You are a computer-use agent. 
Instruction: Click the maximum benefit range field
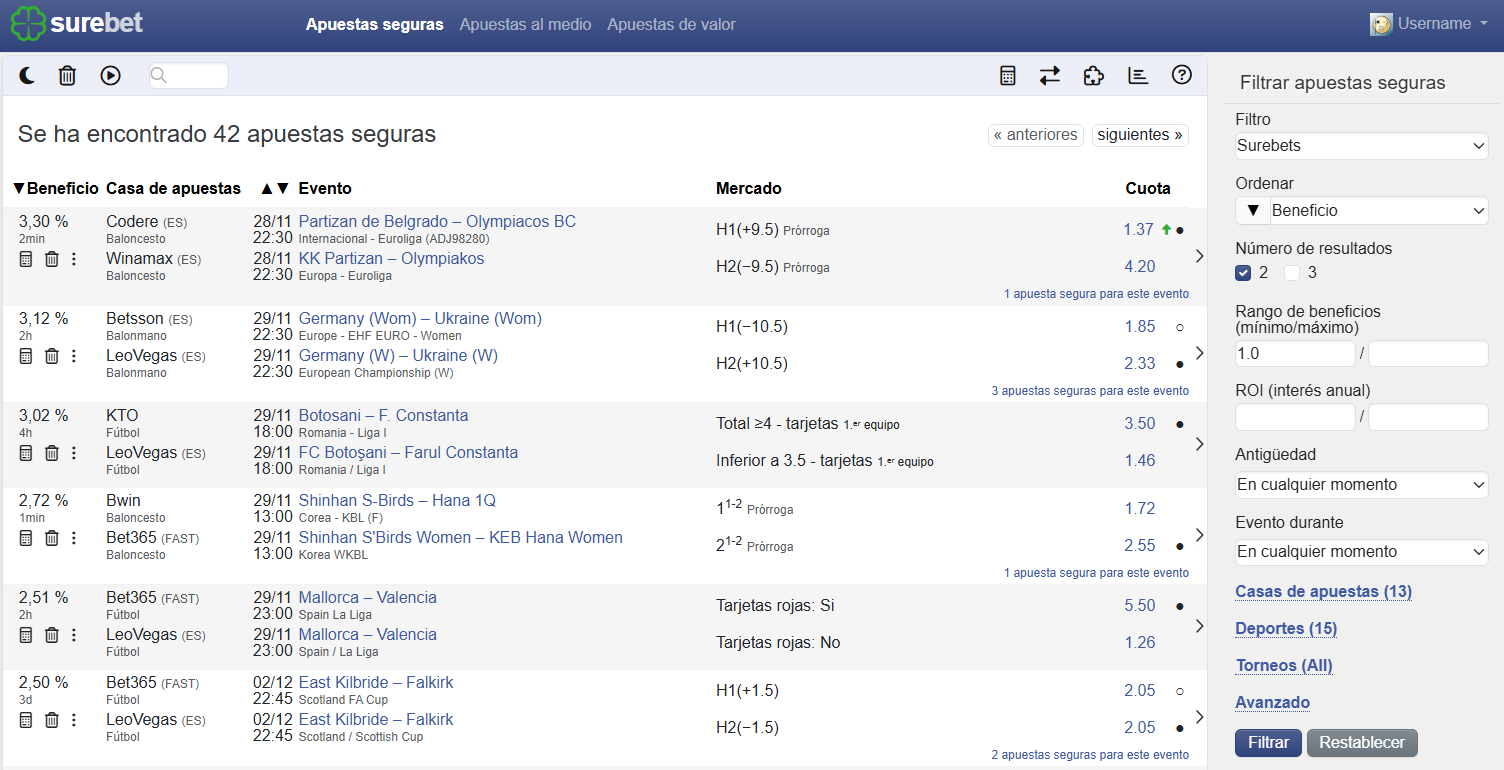pyautogui.click(x=1428, y=354)
